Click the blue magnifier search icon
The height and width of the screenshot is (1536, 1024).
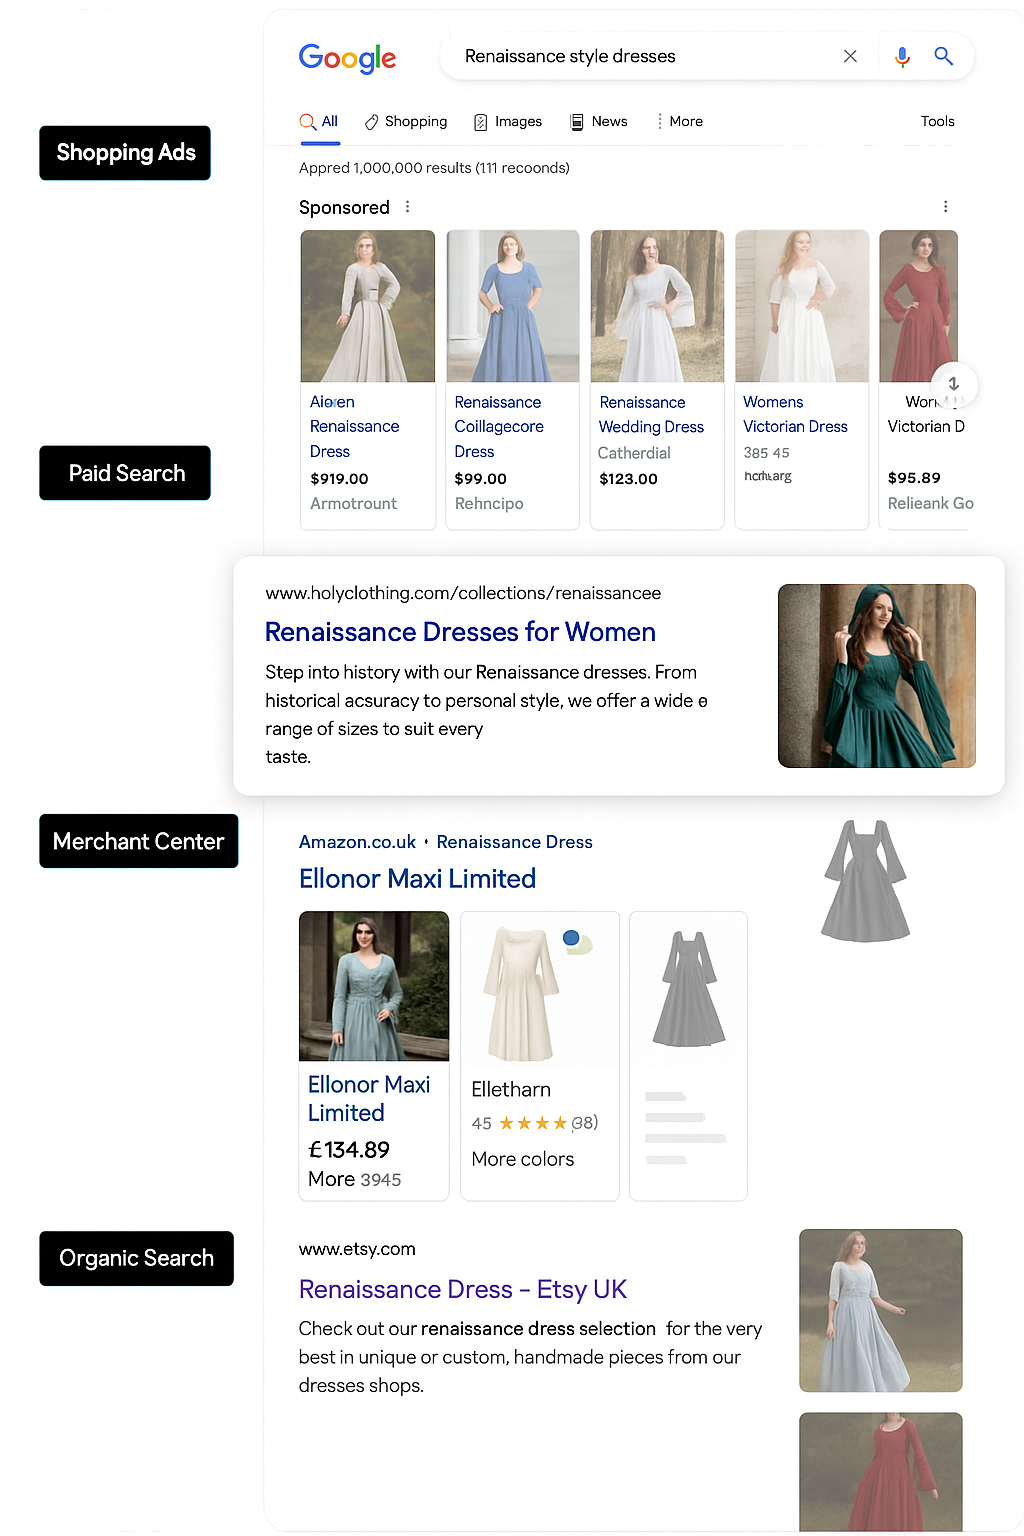coord(943,56)
